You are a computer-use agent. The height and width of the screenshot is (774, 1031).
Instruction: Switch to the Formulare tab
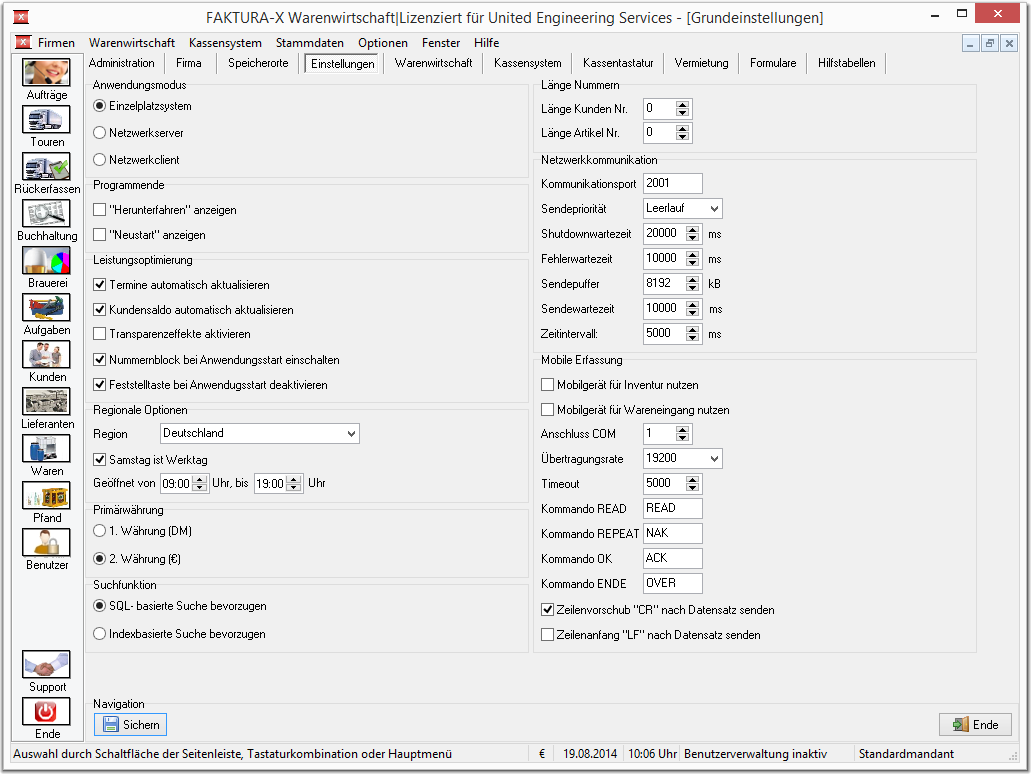tap(773, 63)
